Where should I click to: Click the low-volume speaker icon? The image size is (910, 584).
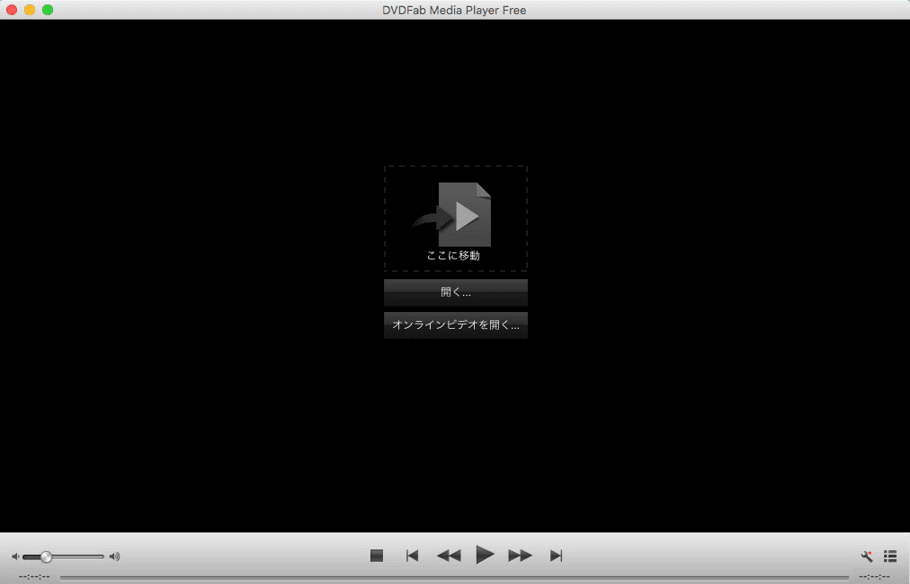(x=16, y=557)
